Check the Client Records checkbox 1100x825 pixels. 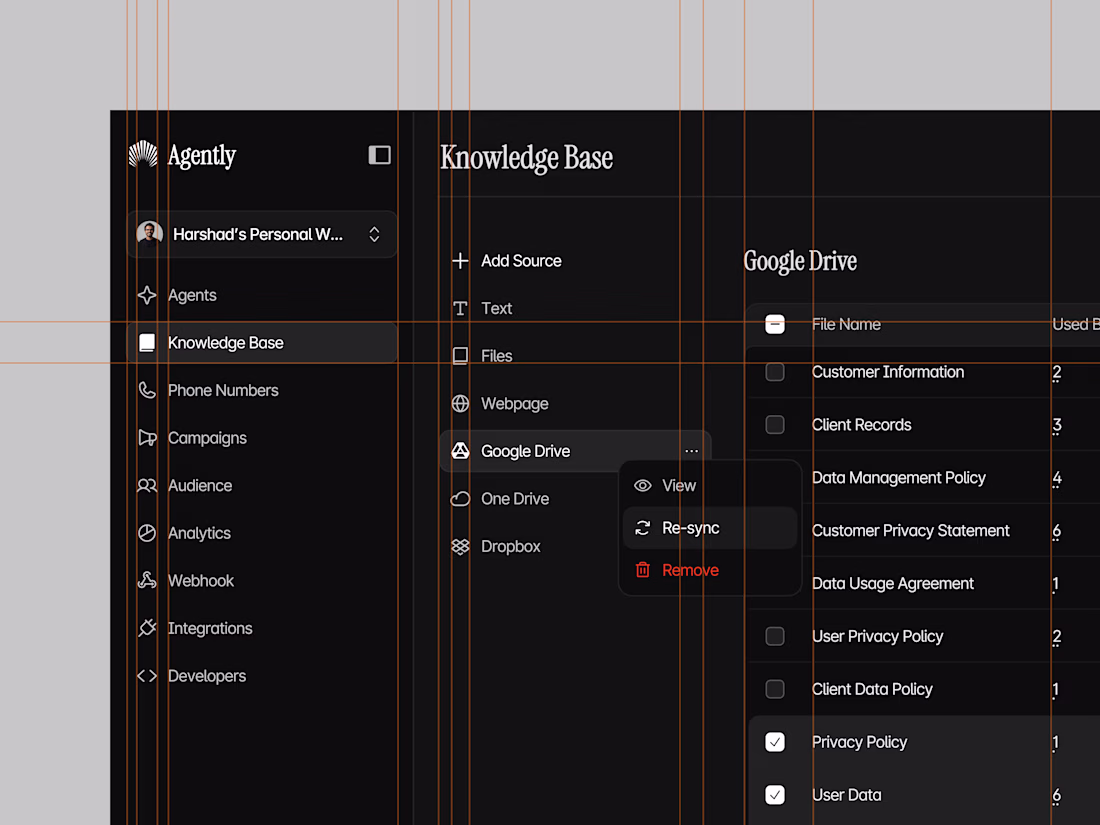(x=775, y=424)
